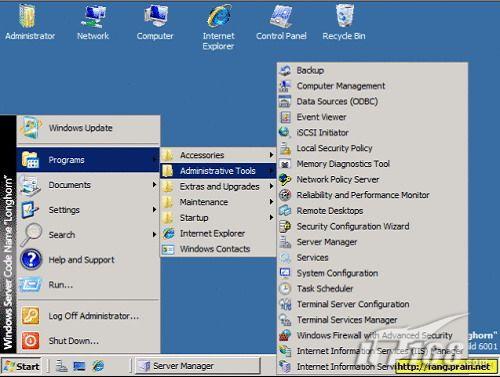This screenshot has height=377, width=500.
Task: Click the Windows Update icon in Start menu
Action: pyautogui.click(x=31, y=128)
